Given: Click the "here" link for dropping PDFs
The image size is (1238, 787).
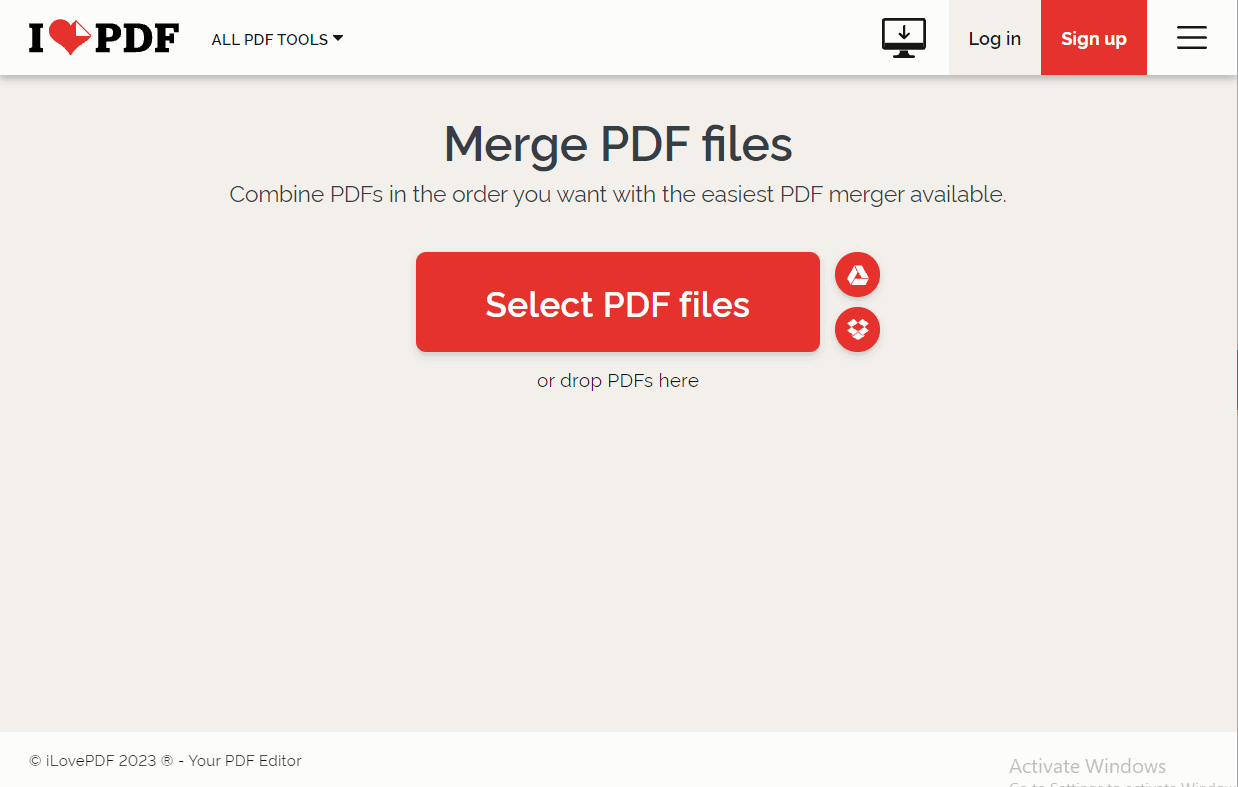Looking at the screenshot, I should tap(681, 380).
